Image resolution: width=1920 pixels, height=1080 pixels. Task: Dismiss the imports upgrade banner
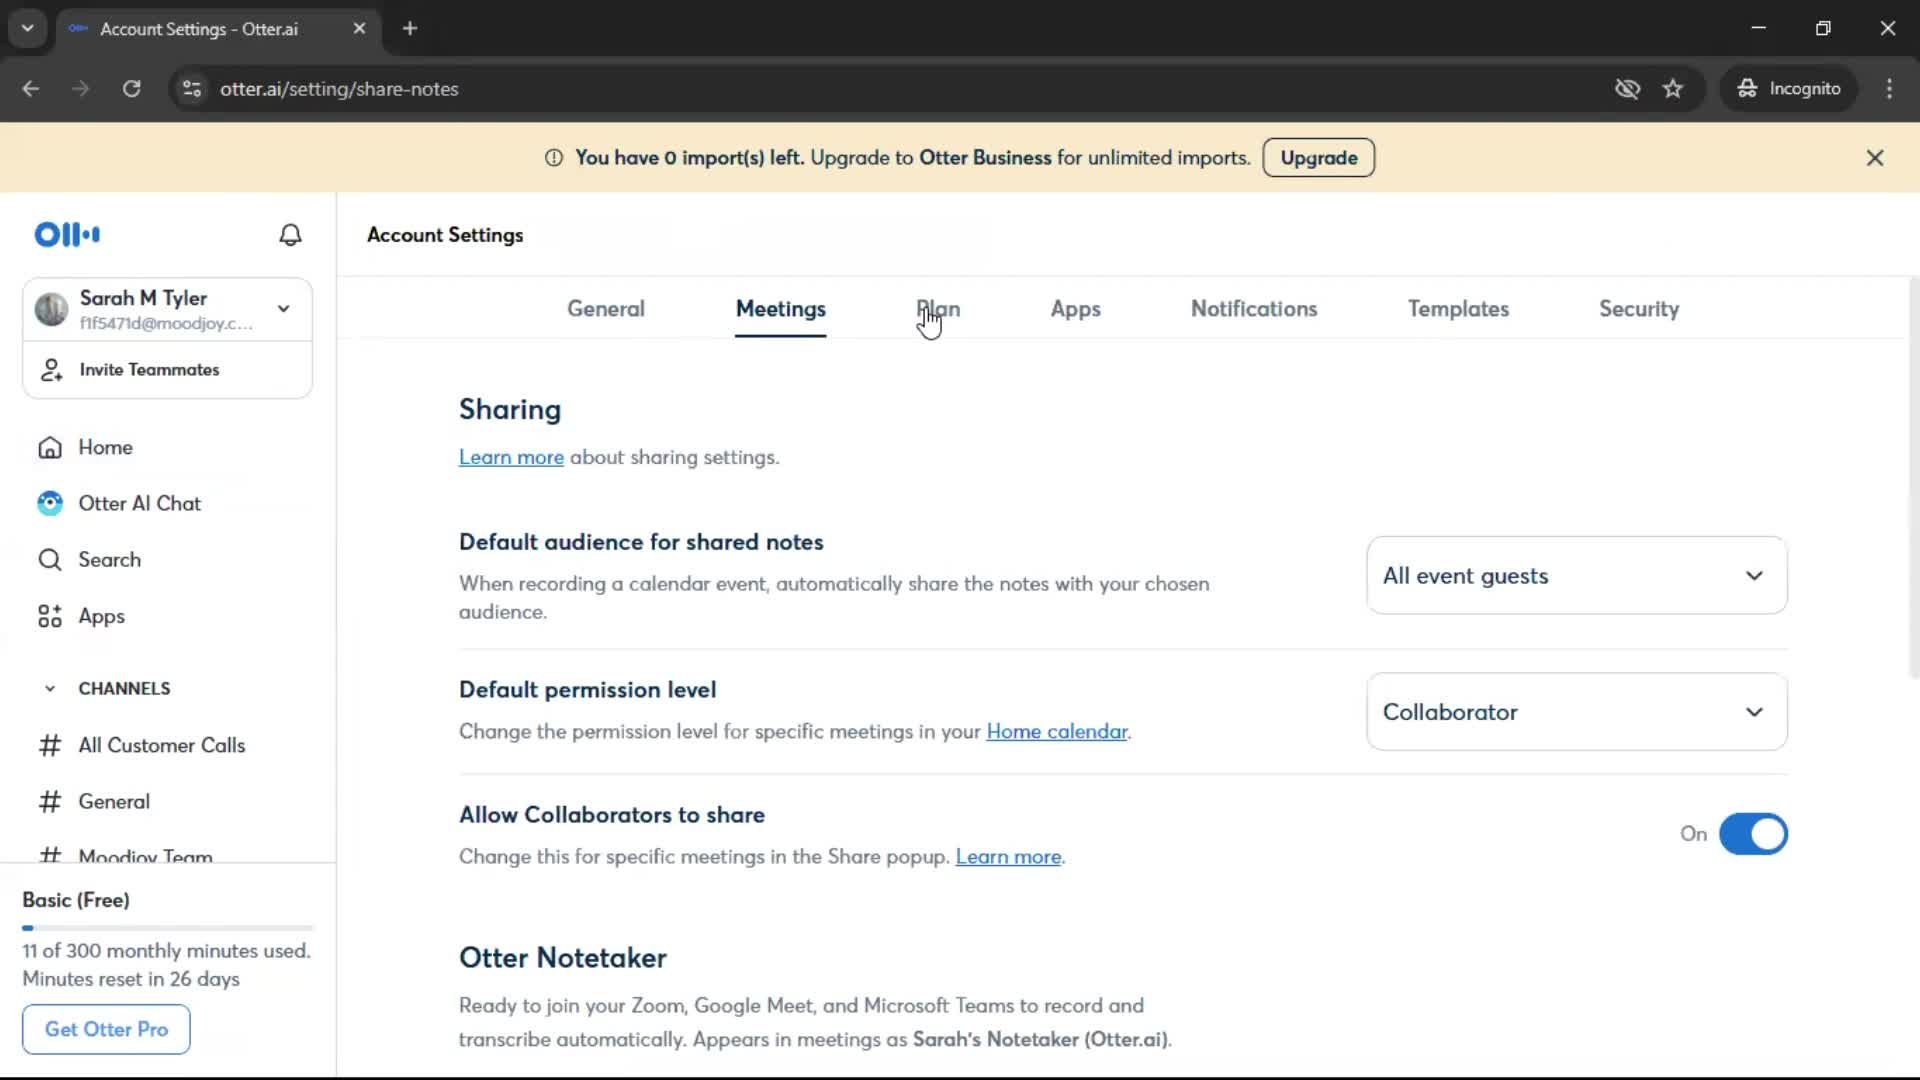[1875, 158]
